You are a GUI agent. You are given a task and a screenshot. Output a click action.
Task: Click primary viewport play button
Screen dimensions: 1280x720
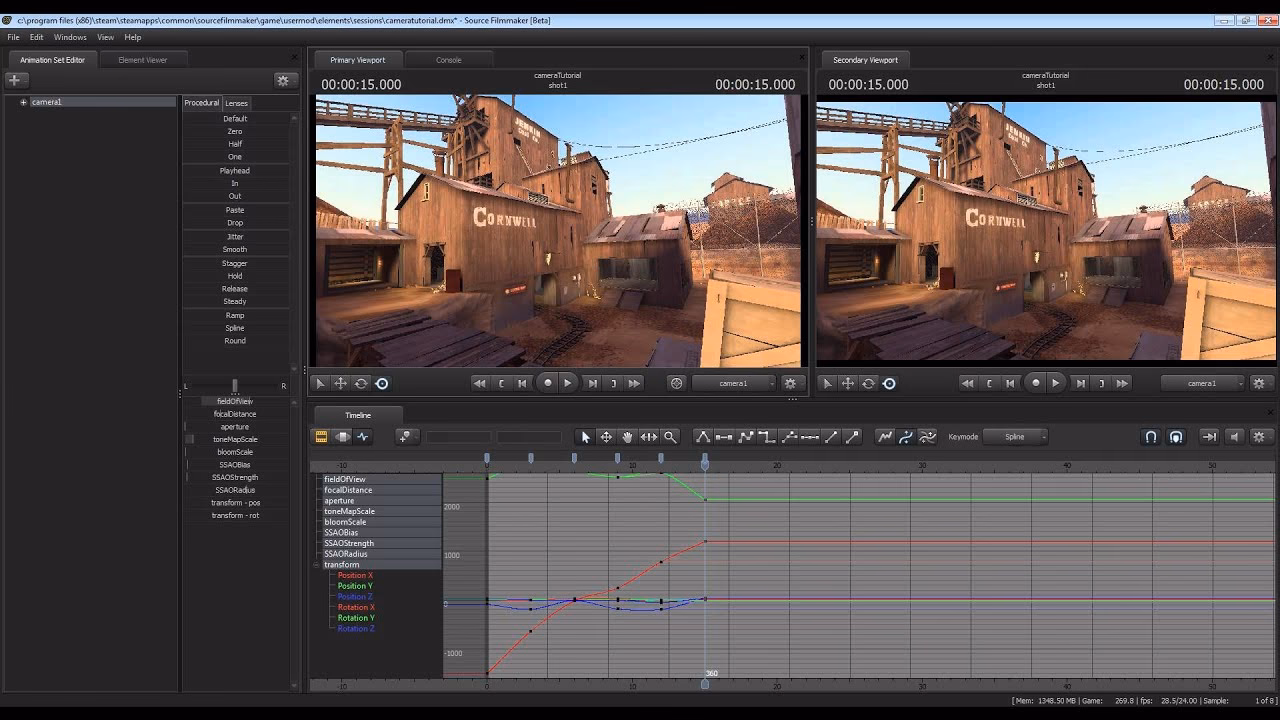click(x=568, y=383)
